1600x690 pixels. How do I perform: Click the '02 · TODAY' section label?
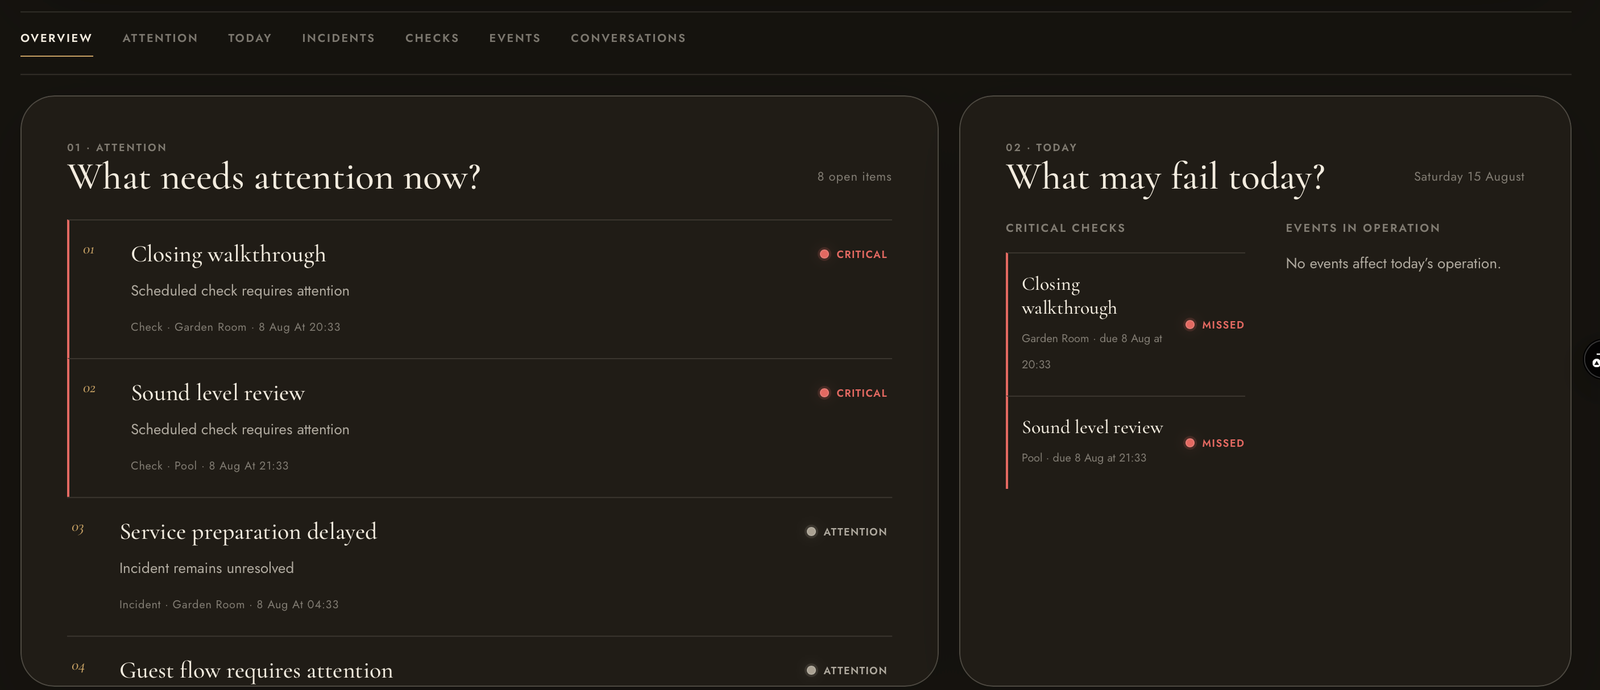(x=1041, y=147)
